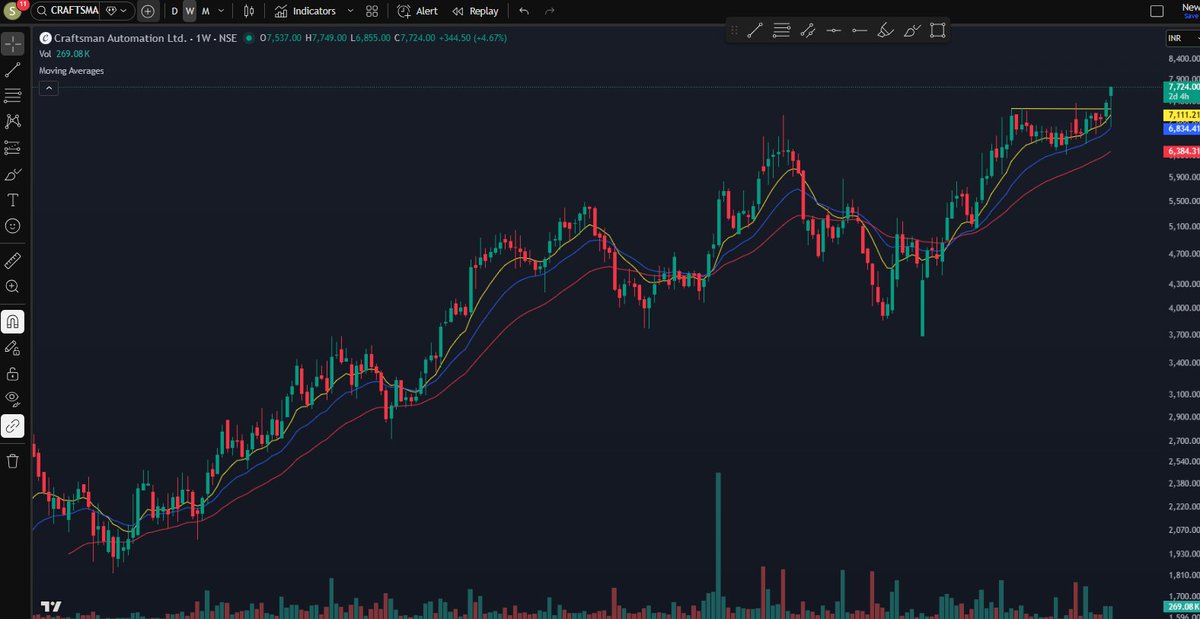Open the candlestick chart type selector
The height and width of the screenshot is (619, 1200).
[249, 11]
